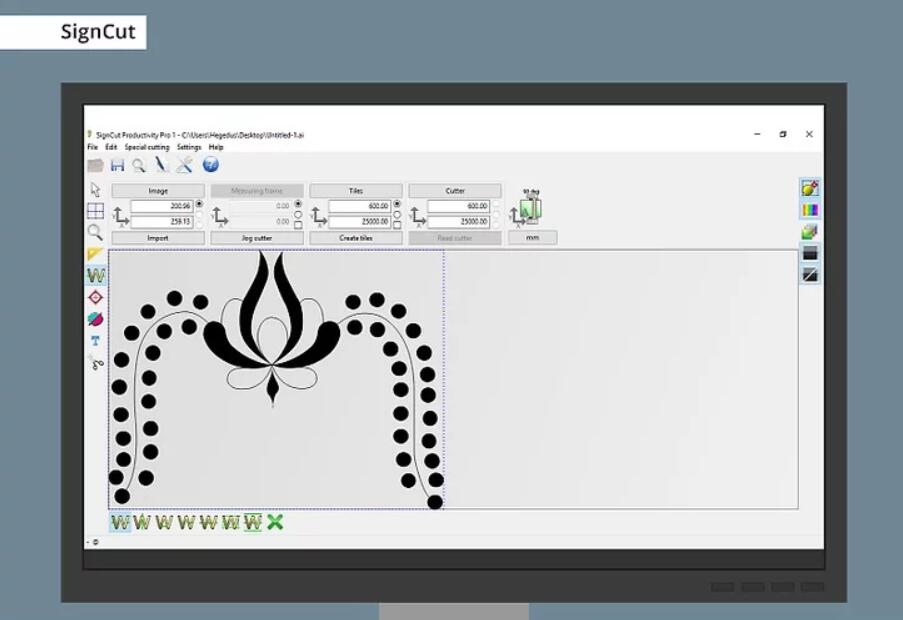Click the Create tiles button
Screen dimensions: 903x620
coord(356,238)
